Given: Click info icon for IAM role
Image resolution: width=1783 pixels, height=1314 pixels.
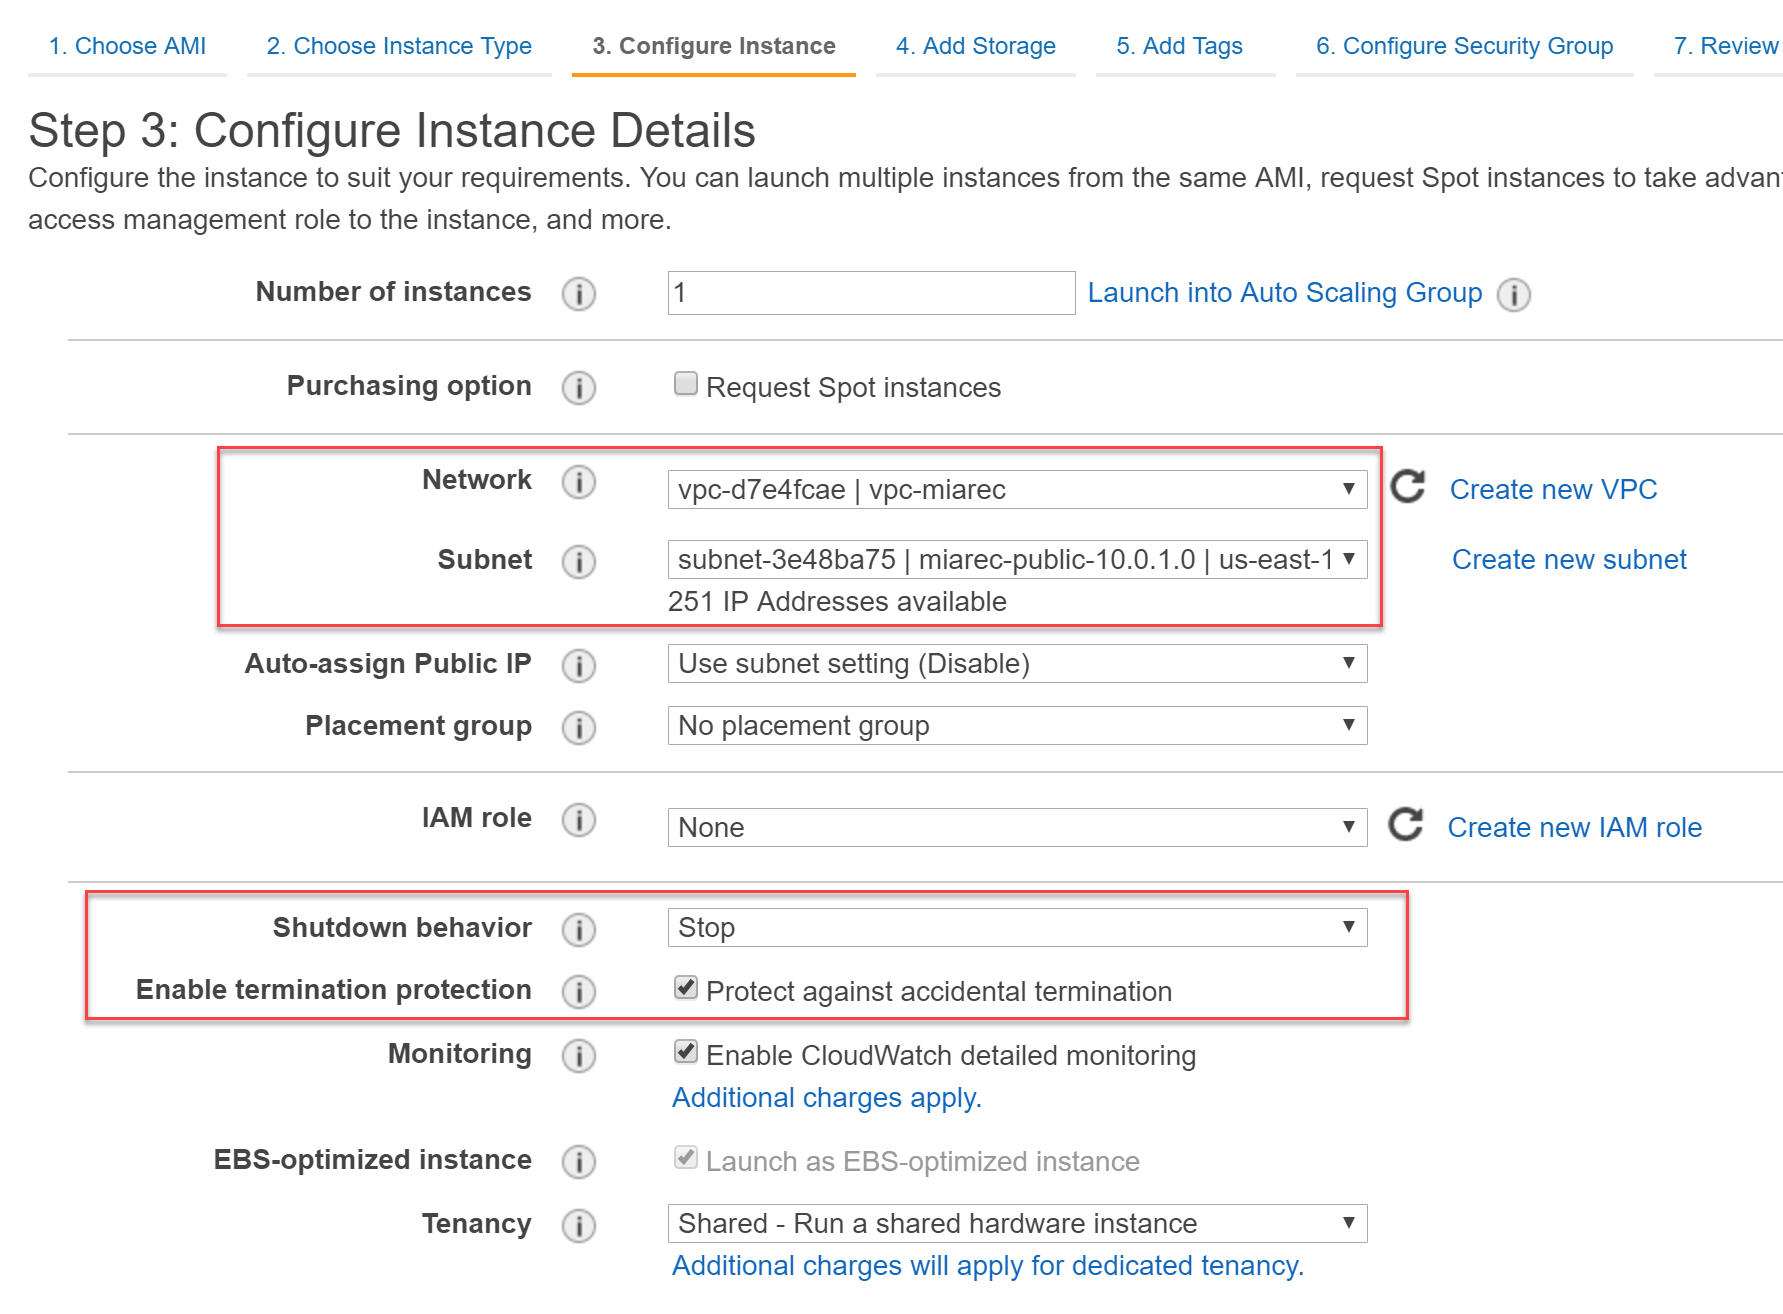Looking at the screenshot, I should 579,820.
